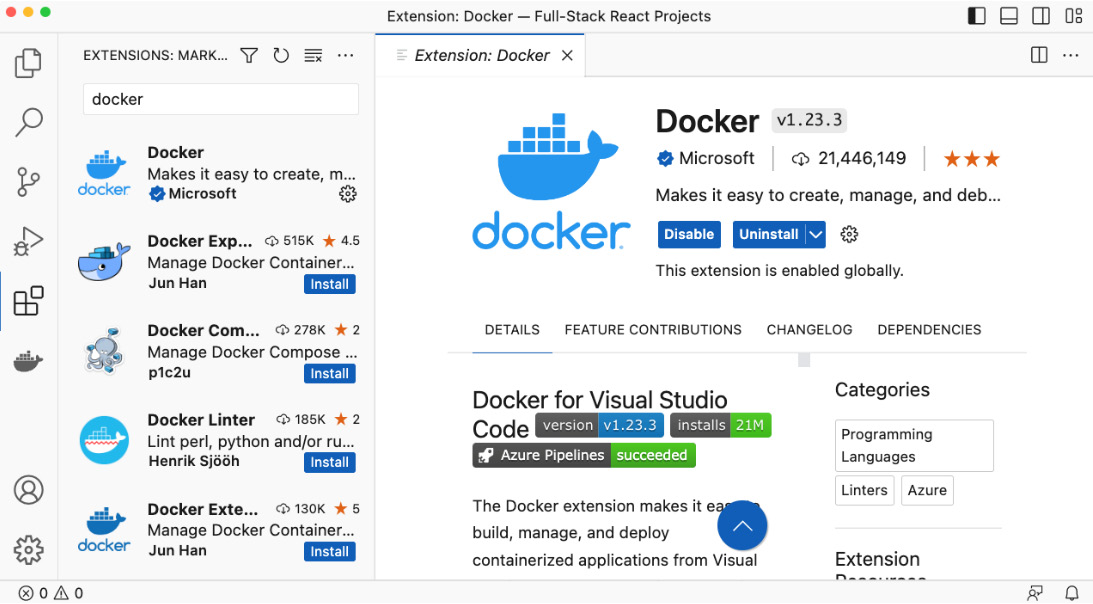Open the gear next to Uninstall button
The height and width of the screenshot is (604, 1093).
pyautogui.click(x=848, y=234)
